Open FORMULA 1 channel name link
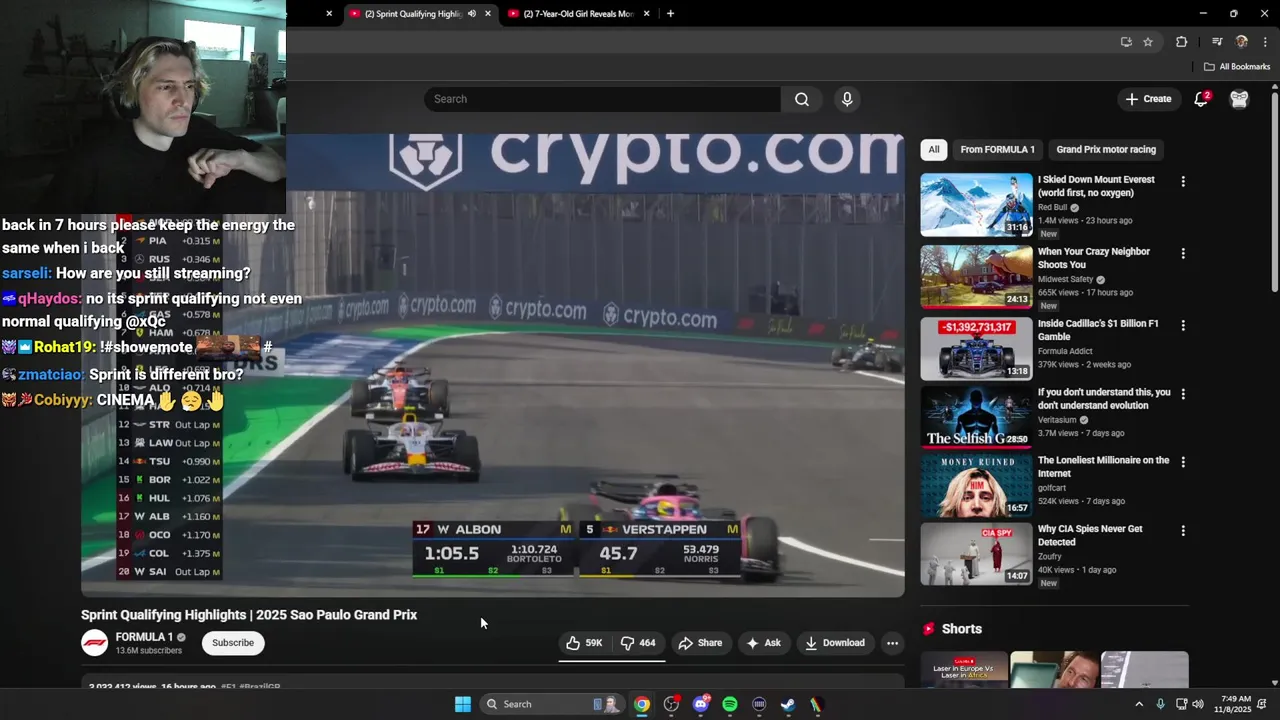 click(144, 637)
